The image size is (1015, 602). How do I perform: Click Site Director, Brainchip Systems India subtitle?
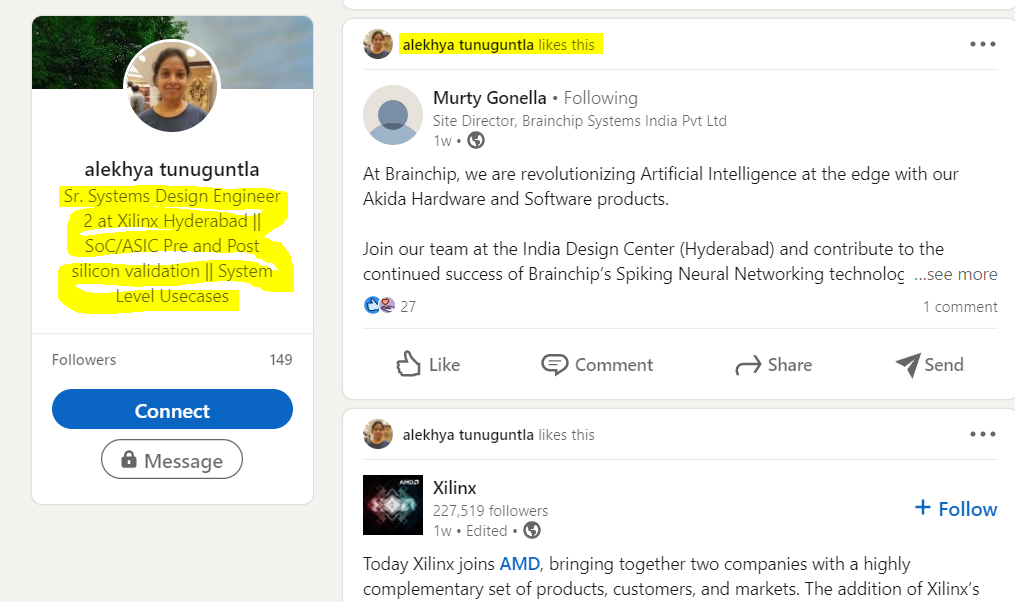coord(580,121)
